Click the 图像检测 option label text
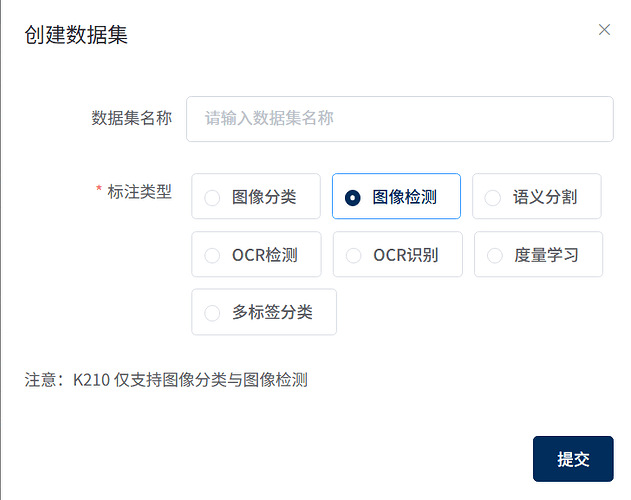The image size is (631, 500). click(405, 197)
